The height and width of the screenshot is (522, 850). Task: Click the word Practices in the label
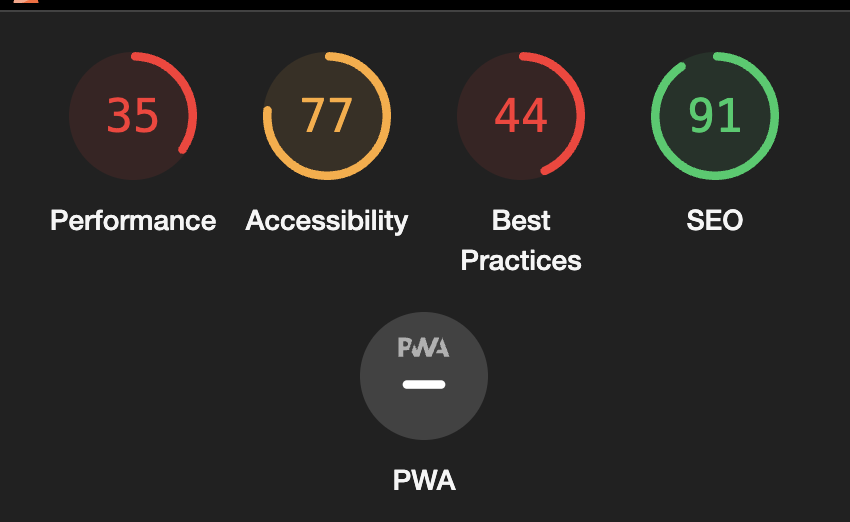[521, 261]
